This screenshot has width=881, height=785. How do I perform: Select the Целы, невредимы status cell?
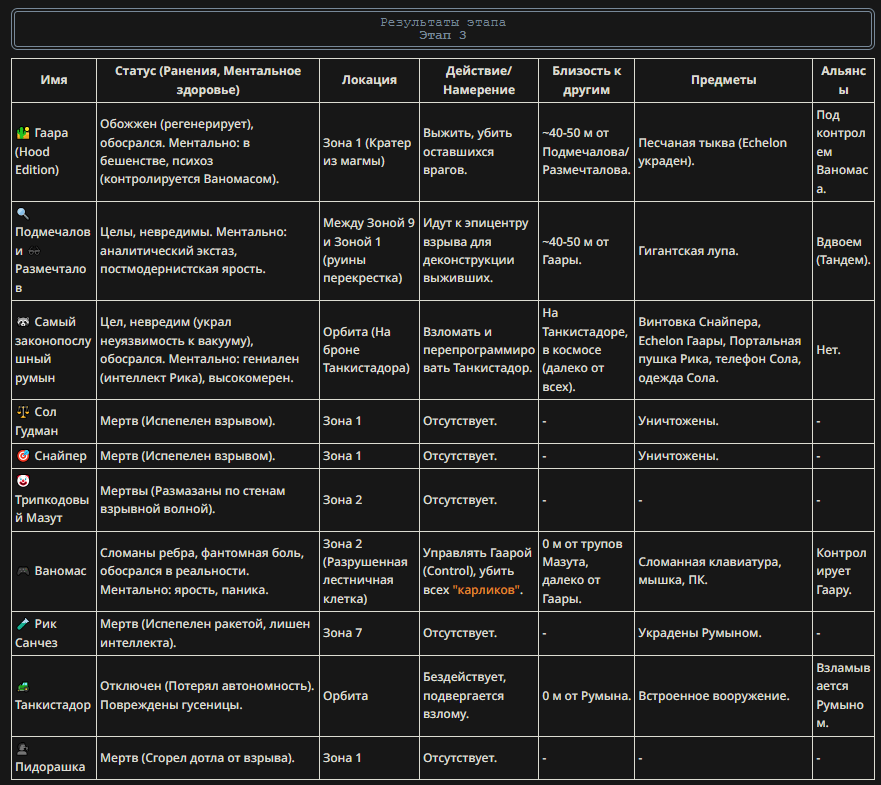[x=208, y=251]
